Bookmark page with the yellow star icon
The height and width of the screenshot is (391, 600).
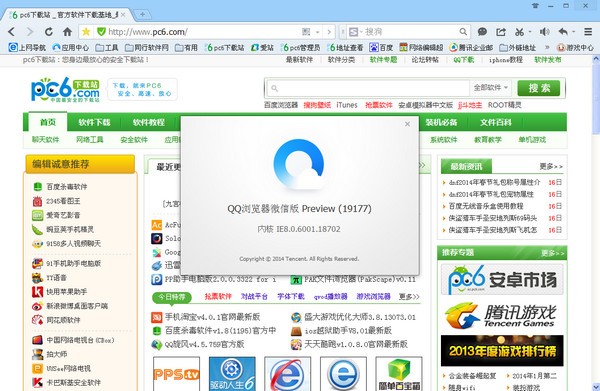point(86,32)
